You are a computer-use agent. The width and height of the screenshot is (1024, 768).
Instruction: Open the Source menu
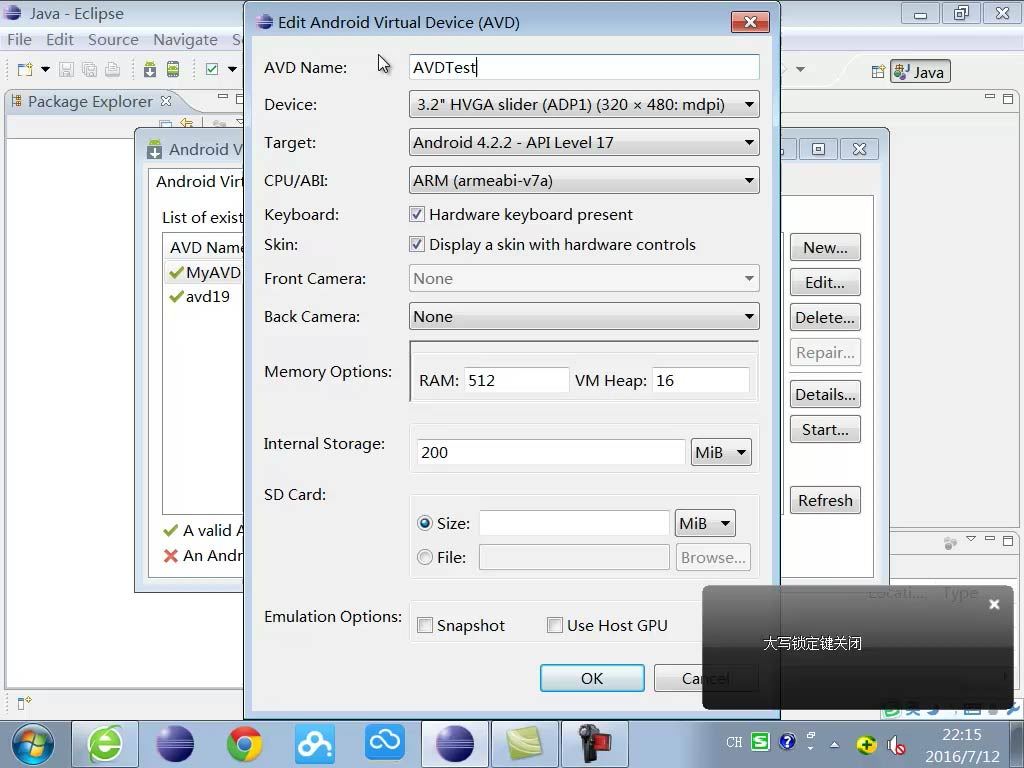[x=113, y=40]
